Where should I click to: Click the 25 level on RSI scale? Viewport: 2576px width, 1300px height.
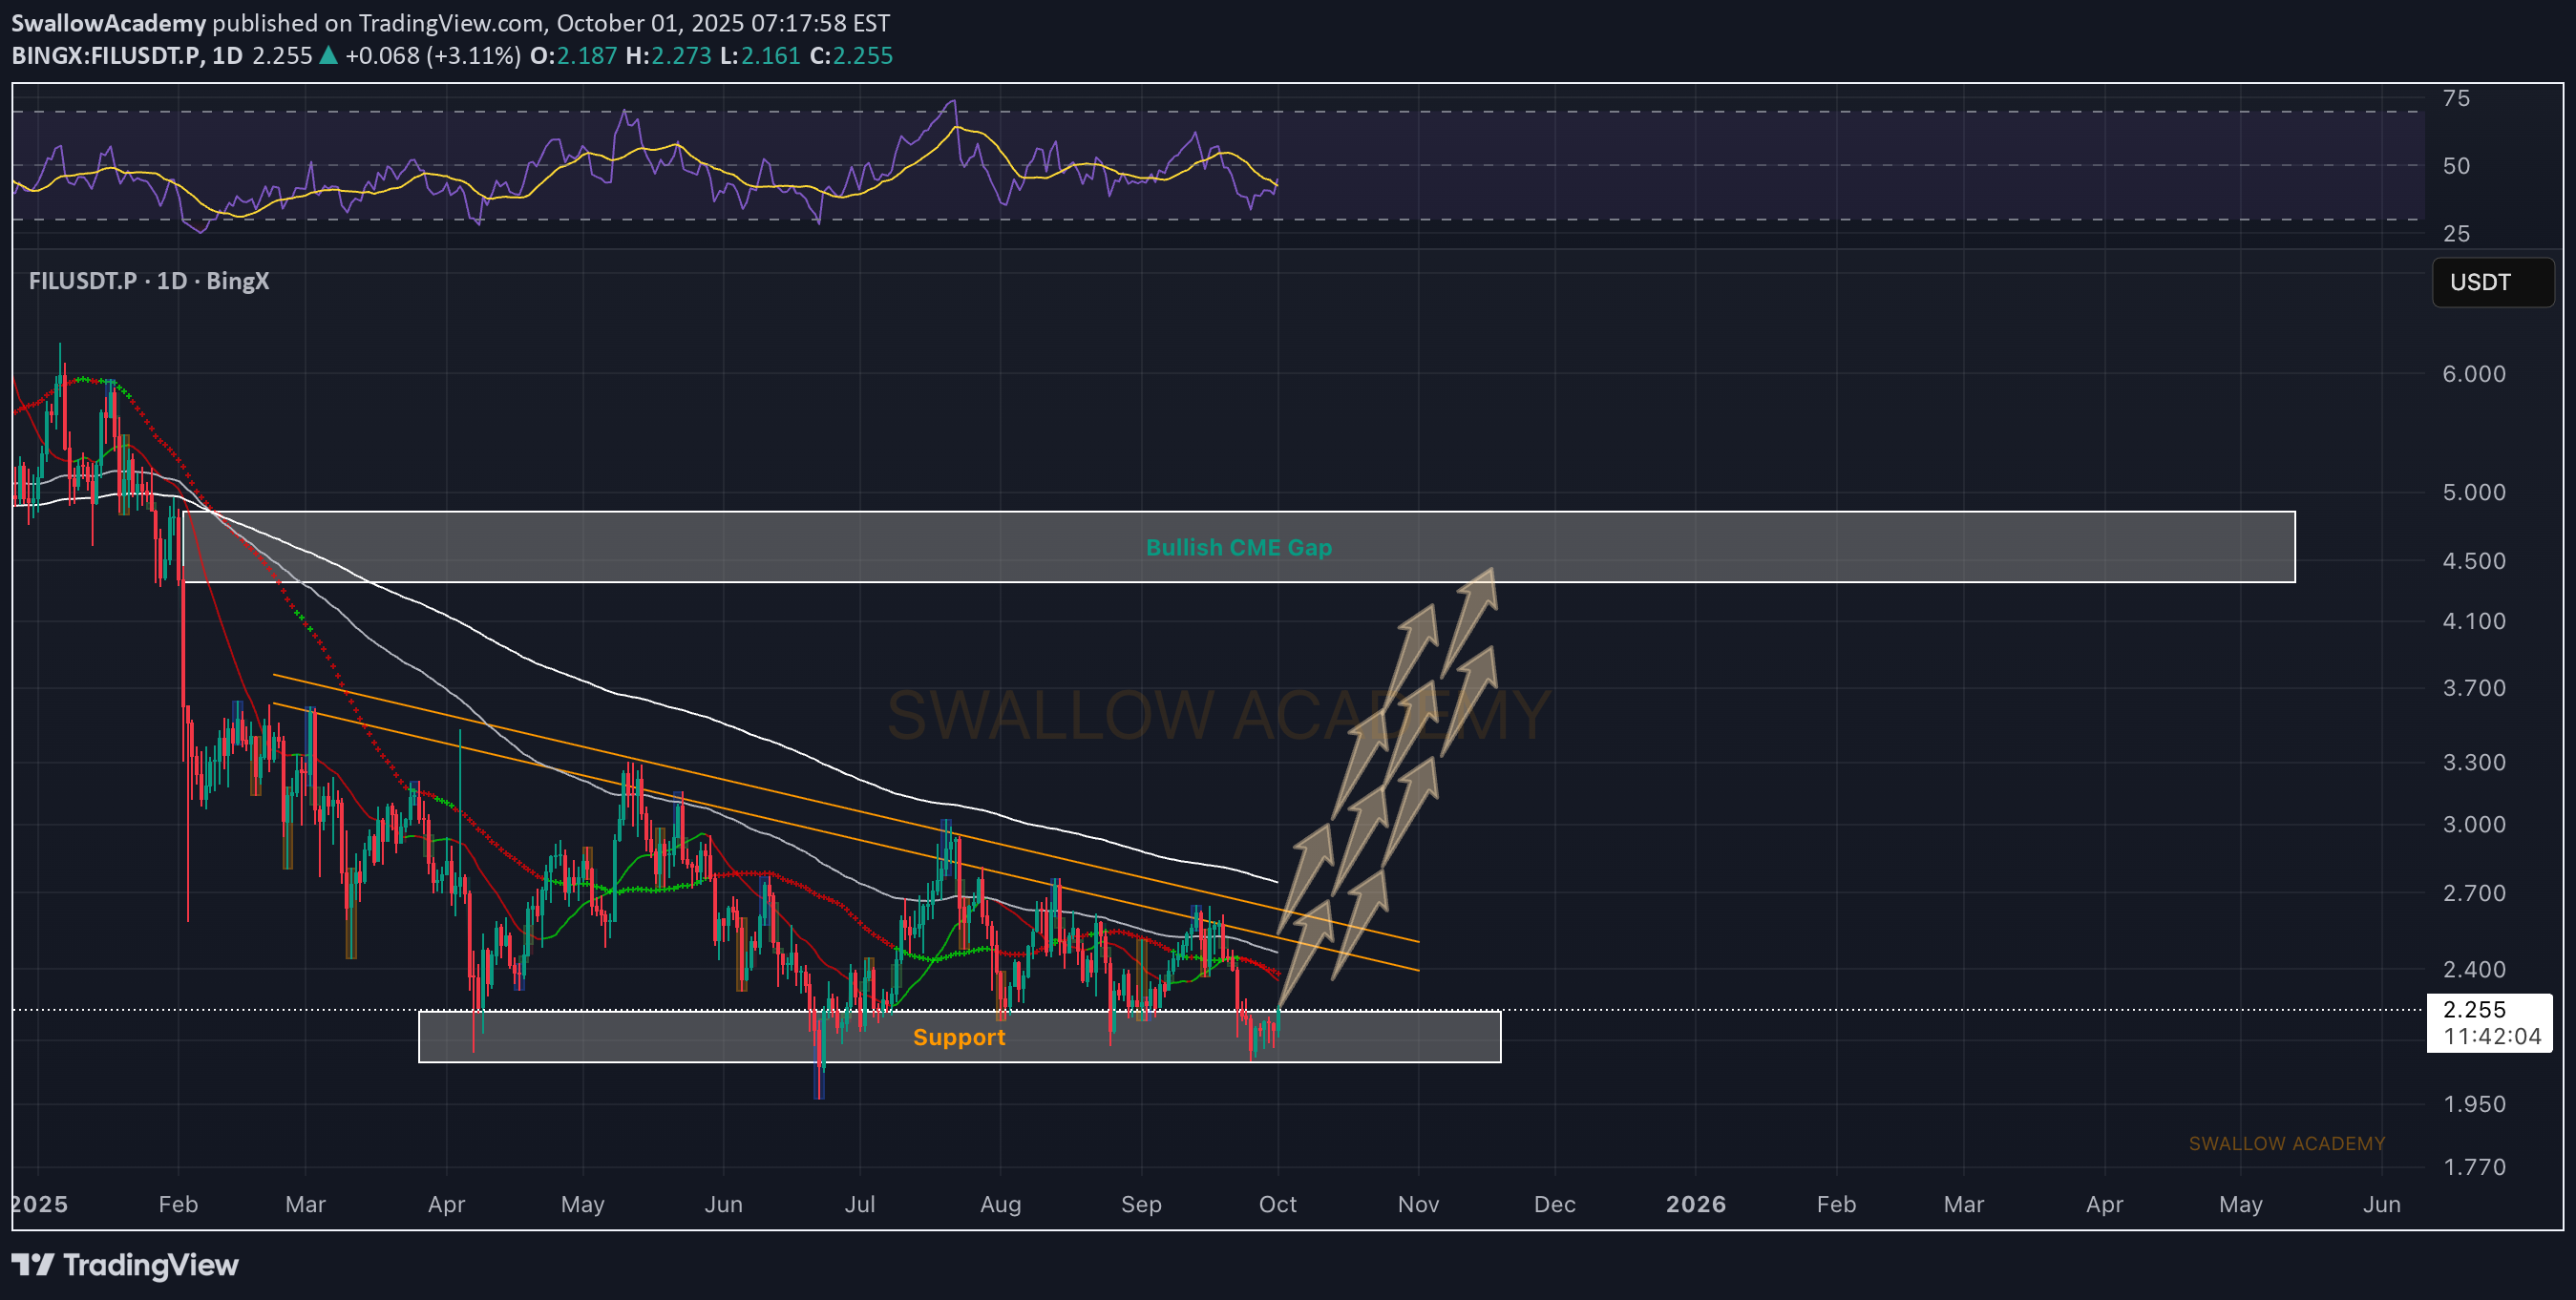point(2455,233)
